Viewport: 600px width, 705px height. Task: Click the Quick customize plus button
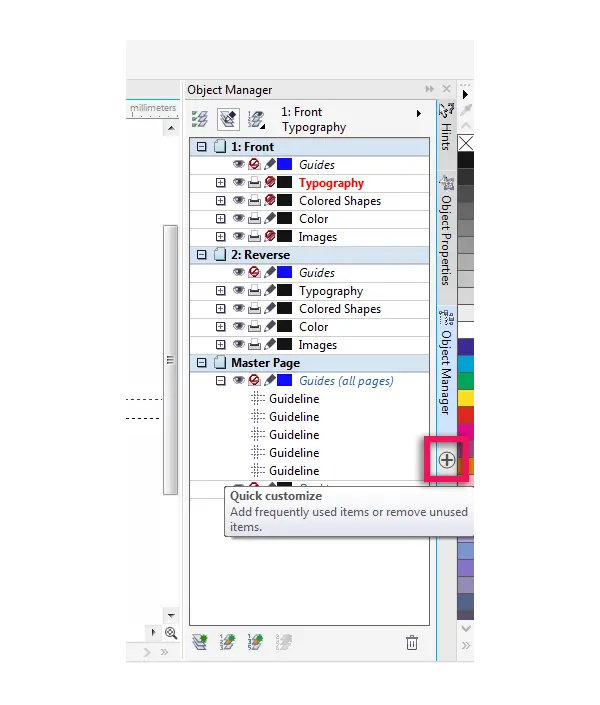coord(447,460)
